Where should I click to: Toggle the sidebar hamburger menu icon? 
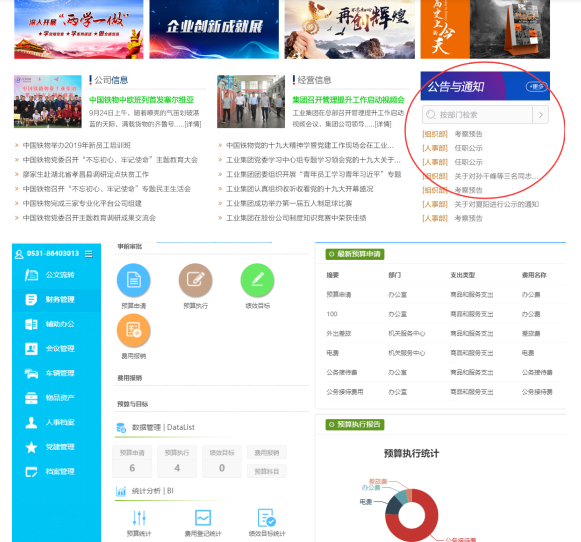click(89, 254)
